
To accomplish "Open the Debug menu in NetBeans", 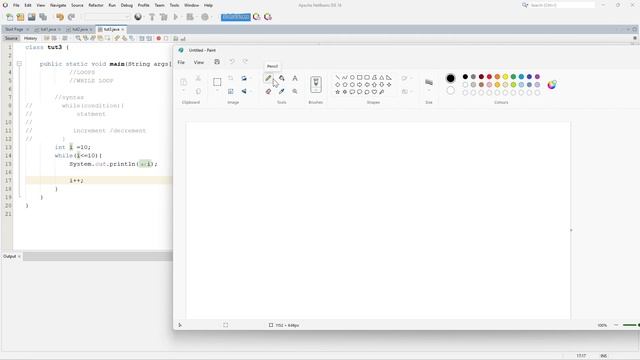I will [127, 5].
